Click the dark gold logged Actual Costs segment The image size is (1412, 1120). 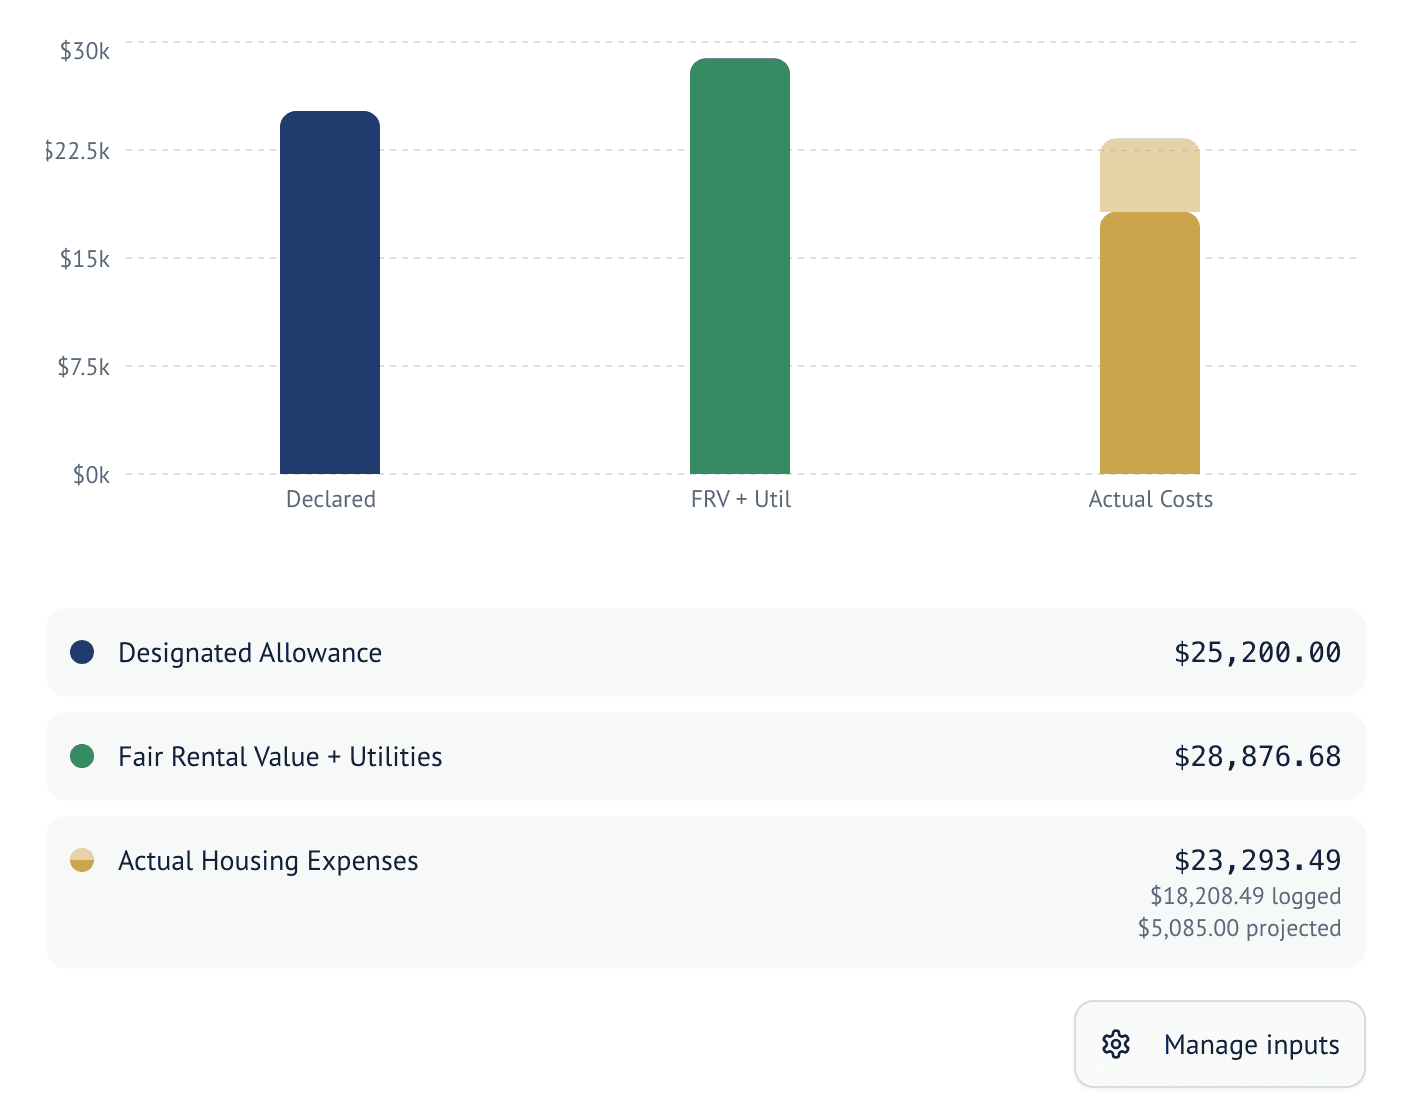(x=1150, y=343)
